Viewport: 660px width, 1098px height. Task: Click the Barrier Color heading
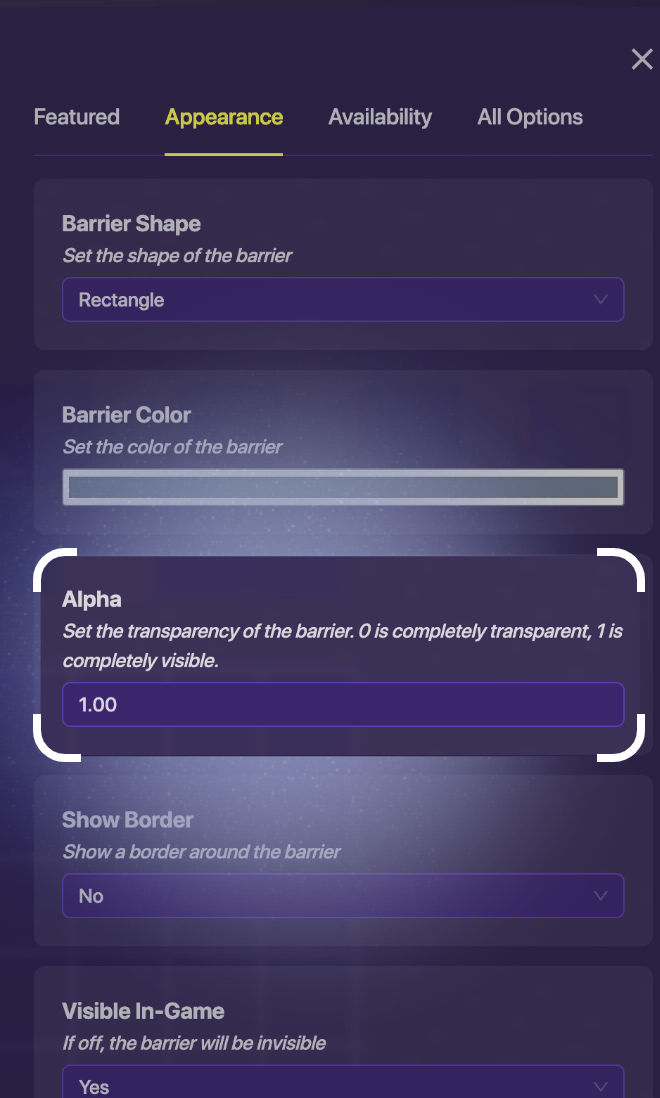(x=126, y=415)
